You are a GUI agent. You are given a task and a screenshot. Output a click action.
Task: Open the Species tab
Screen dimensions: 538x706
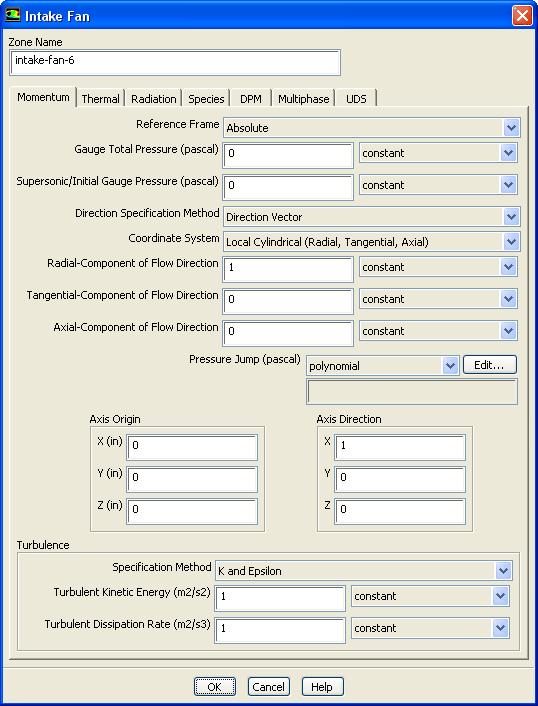click(x=206, y=99)
